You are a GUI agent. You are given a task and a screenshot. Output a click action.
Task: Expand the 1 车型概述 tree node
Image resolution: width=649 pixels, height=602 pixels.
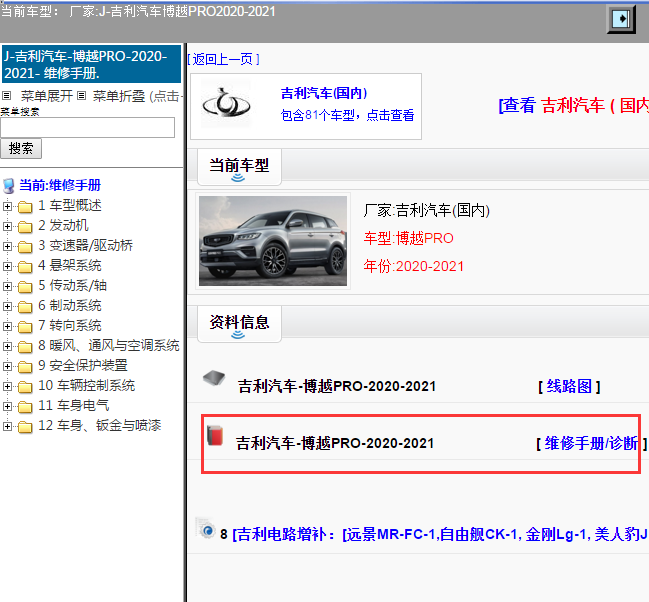click(x=7, y=206)
